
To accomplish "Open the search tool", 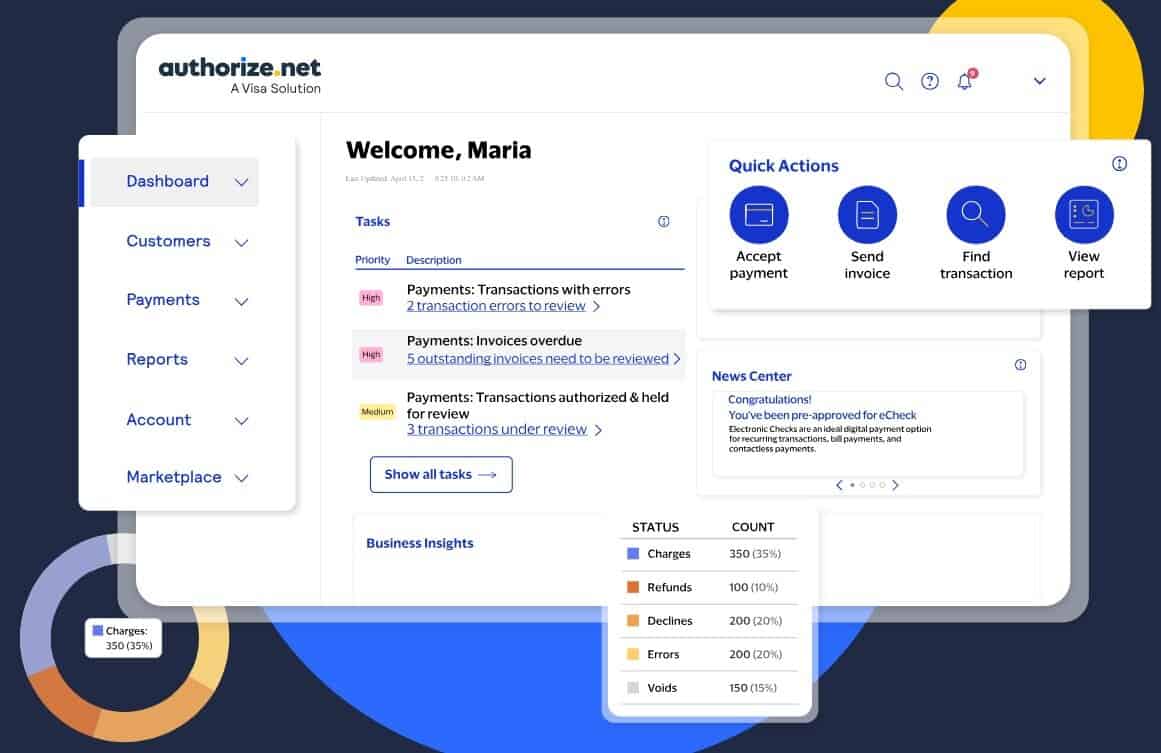I will pyautogui.click(x=894, y=81).
